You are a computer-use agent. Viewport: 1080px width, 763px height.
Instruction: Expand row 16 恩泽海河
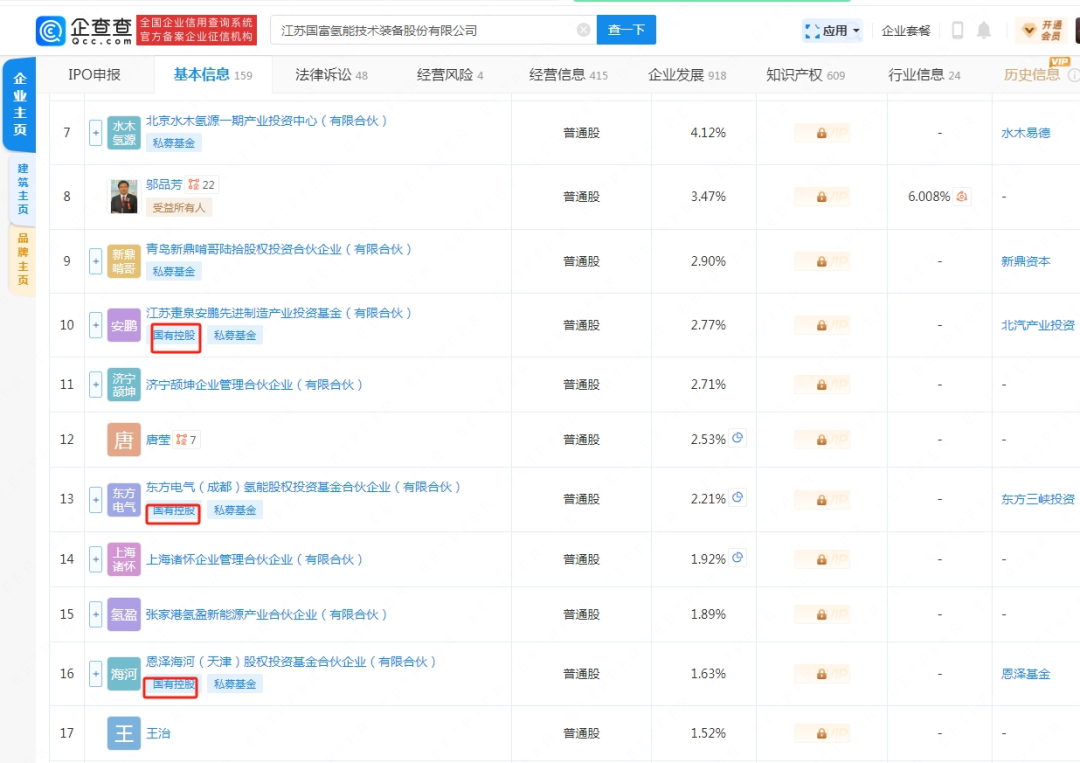pos(96,673)
